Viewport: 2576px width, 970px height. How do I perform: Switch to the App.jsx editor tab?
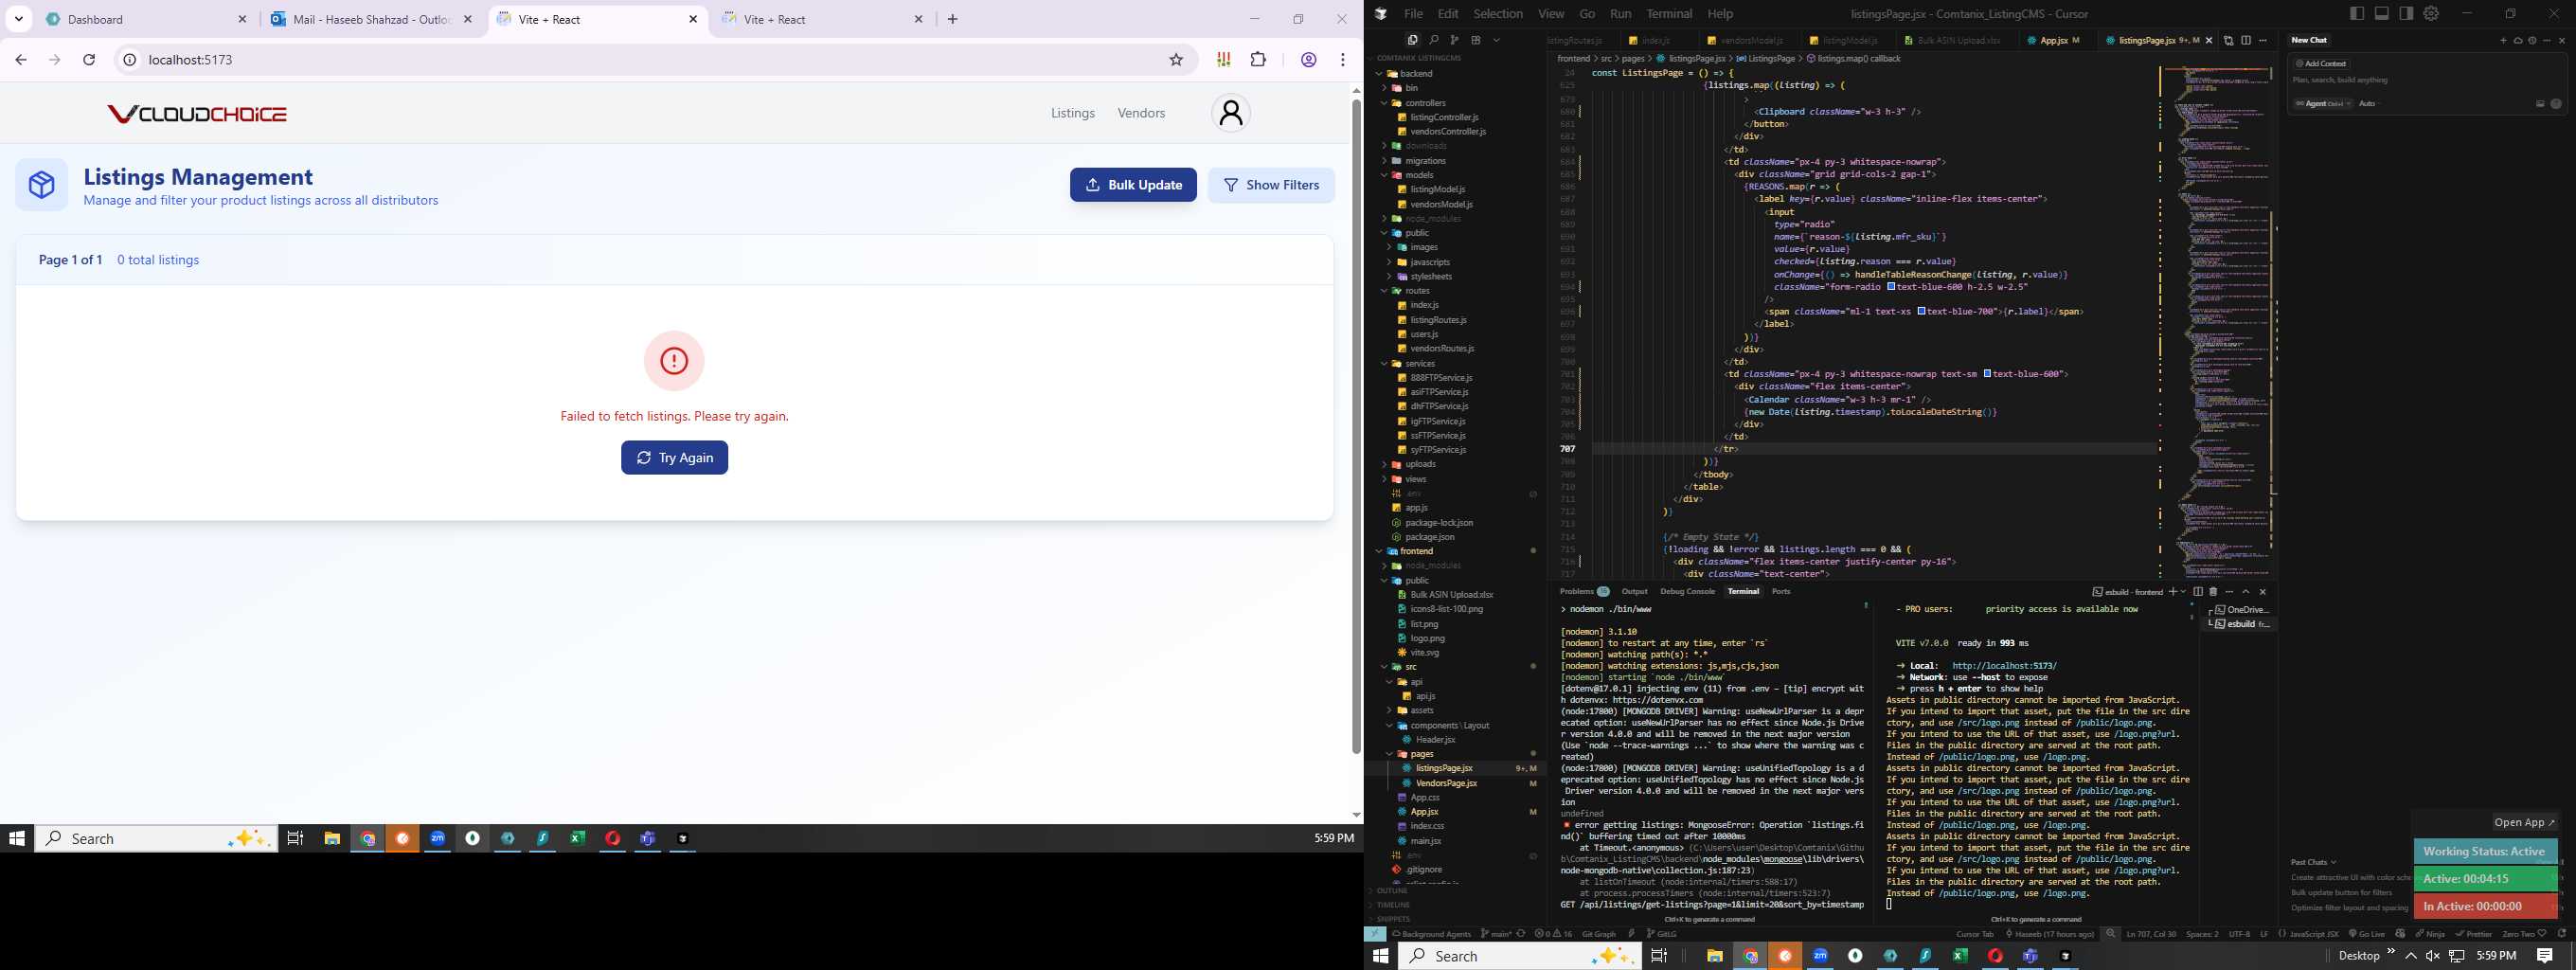[2053, 41]
